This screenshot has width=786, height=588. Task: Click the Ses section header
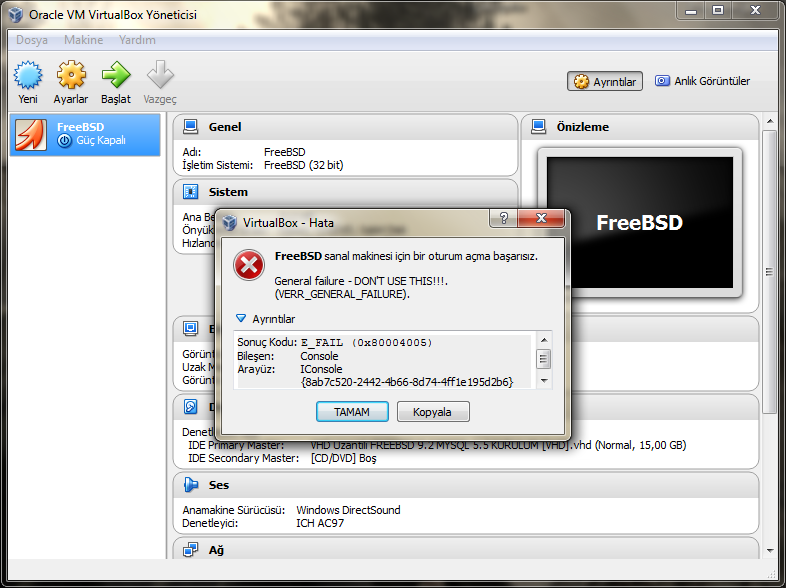click(466, 485)
